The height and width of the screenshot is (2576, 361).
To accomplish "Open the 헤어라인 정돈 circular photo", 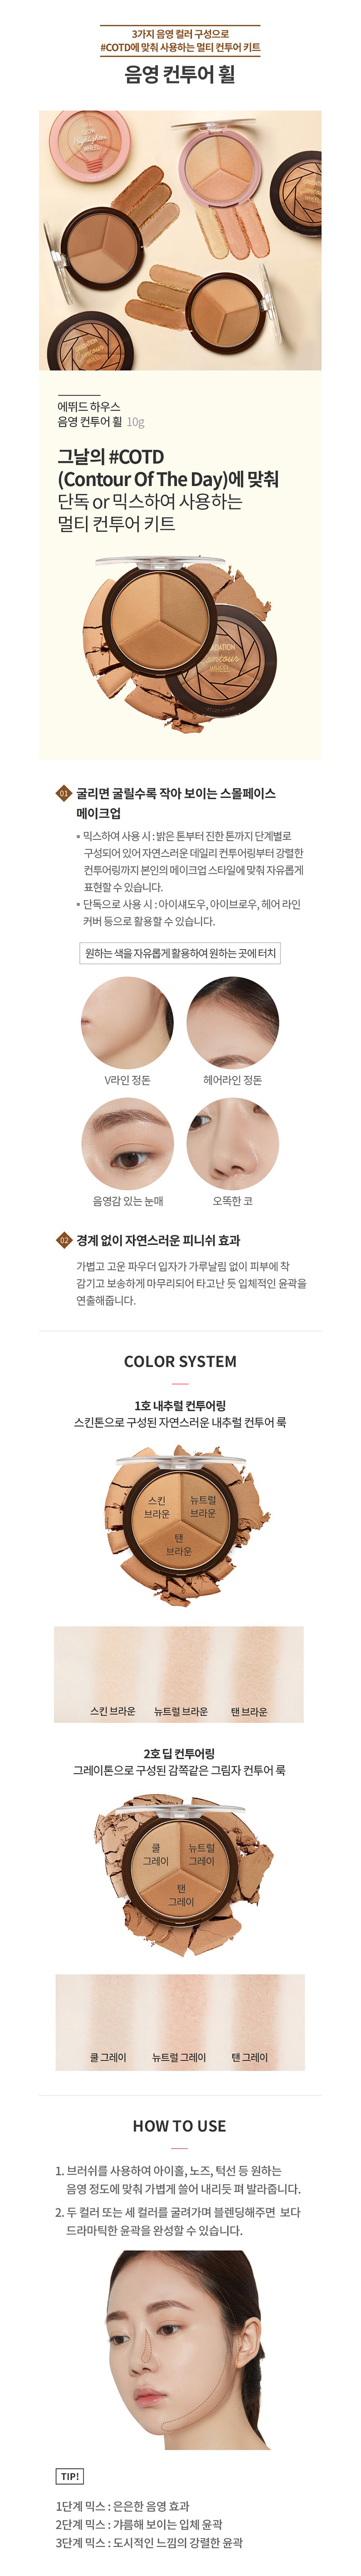I will [x=233, y=1022].
